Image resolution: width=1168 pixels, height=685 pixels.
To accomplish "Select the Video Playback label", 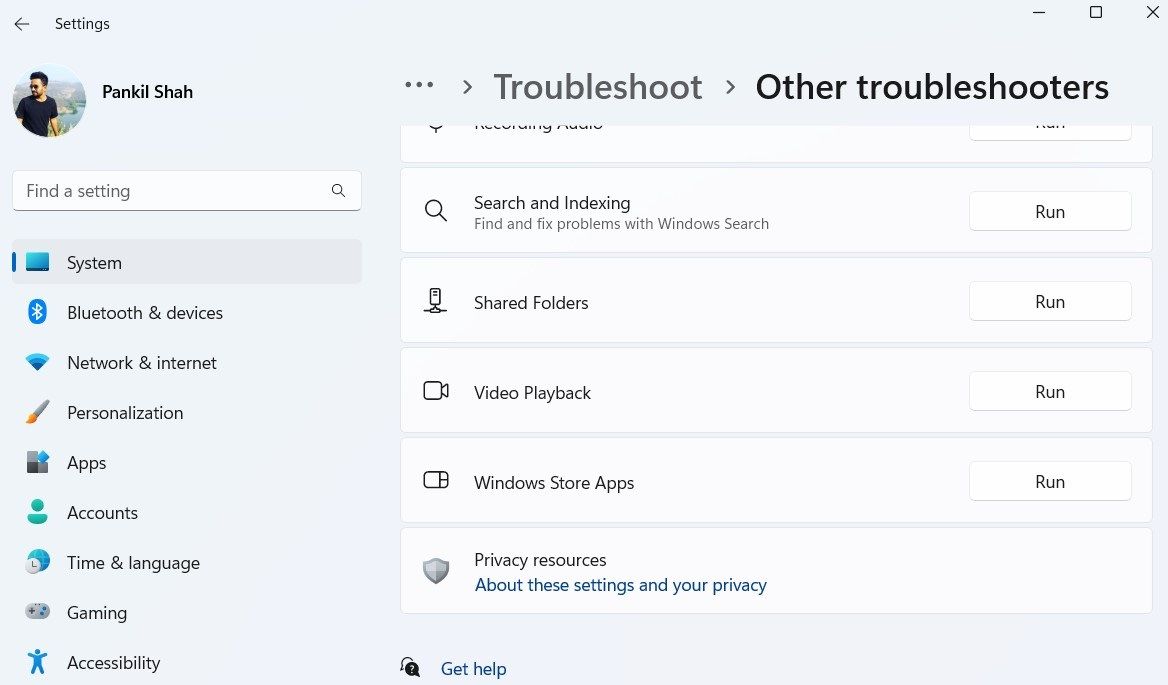I will 532,392.
